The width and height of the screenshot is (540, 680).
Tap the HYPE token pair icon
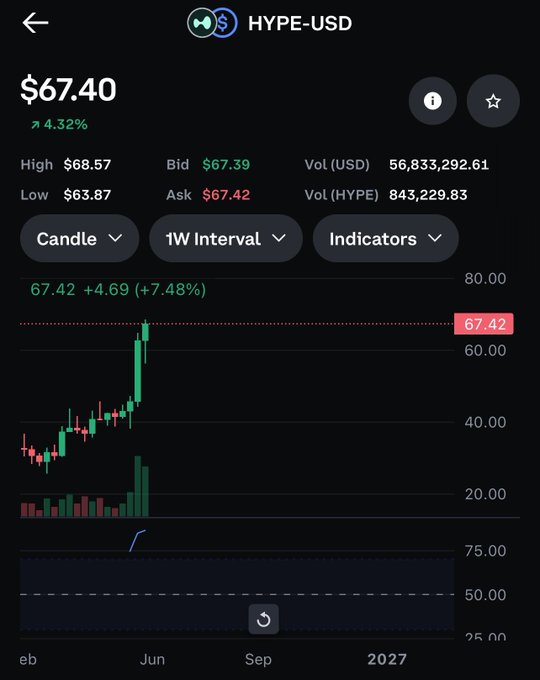point(212,23)
